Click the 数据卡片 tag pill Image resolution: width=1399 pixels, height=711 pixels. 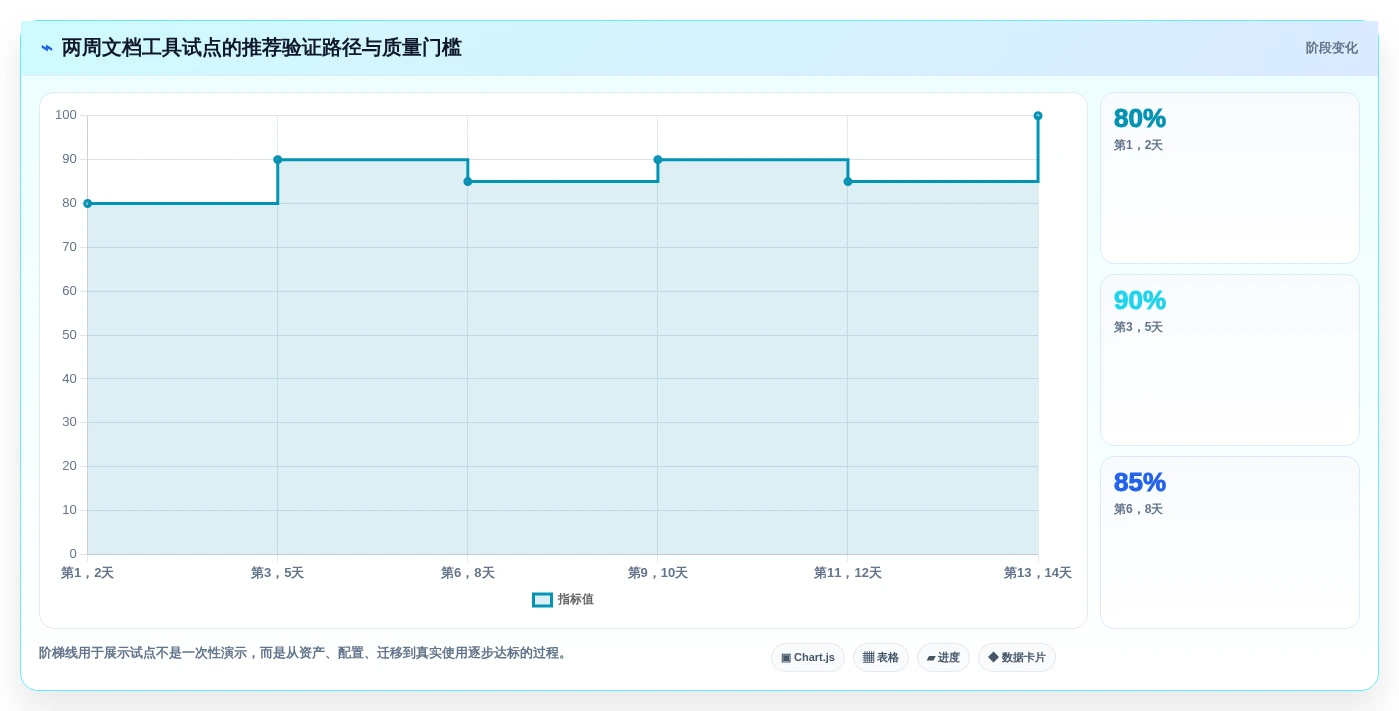pos(1017,658)
